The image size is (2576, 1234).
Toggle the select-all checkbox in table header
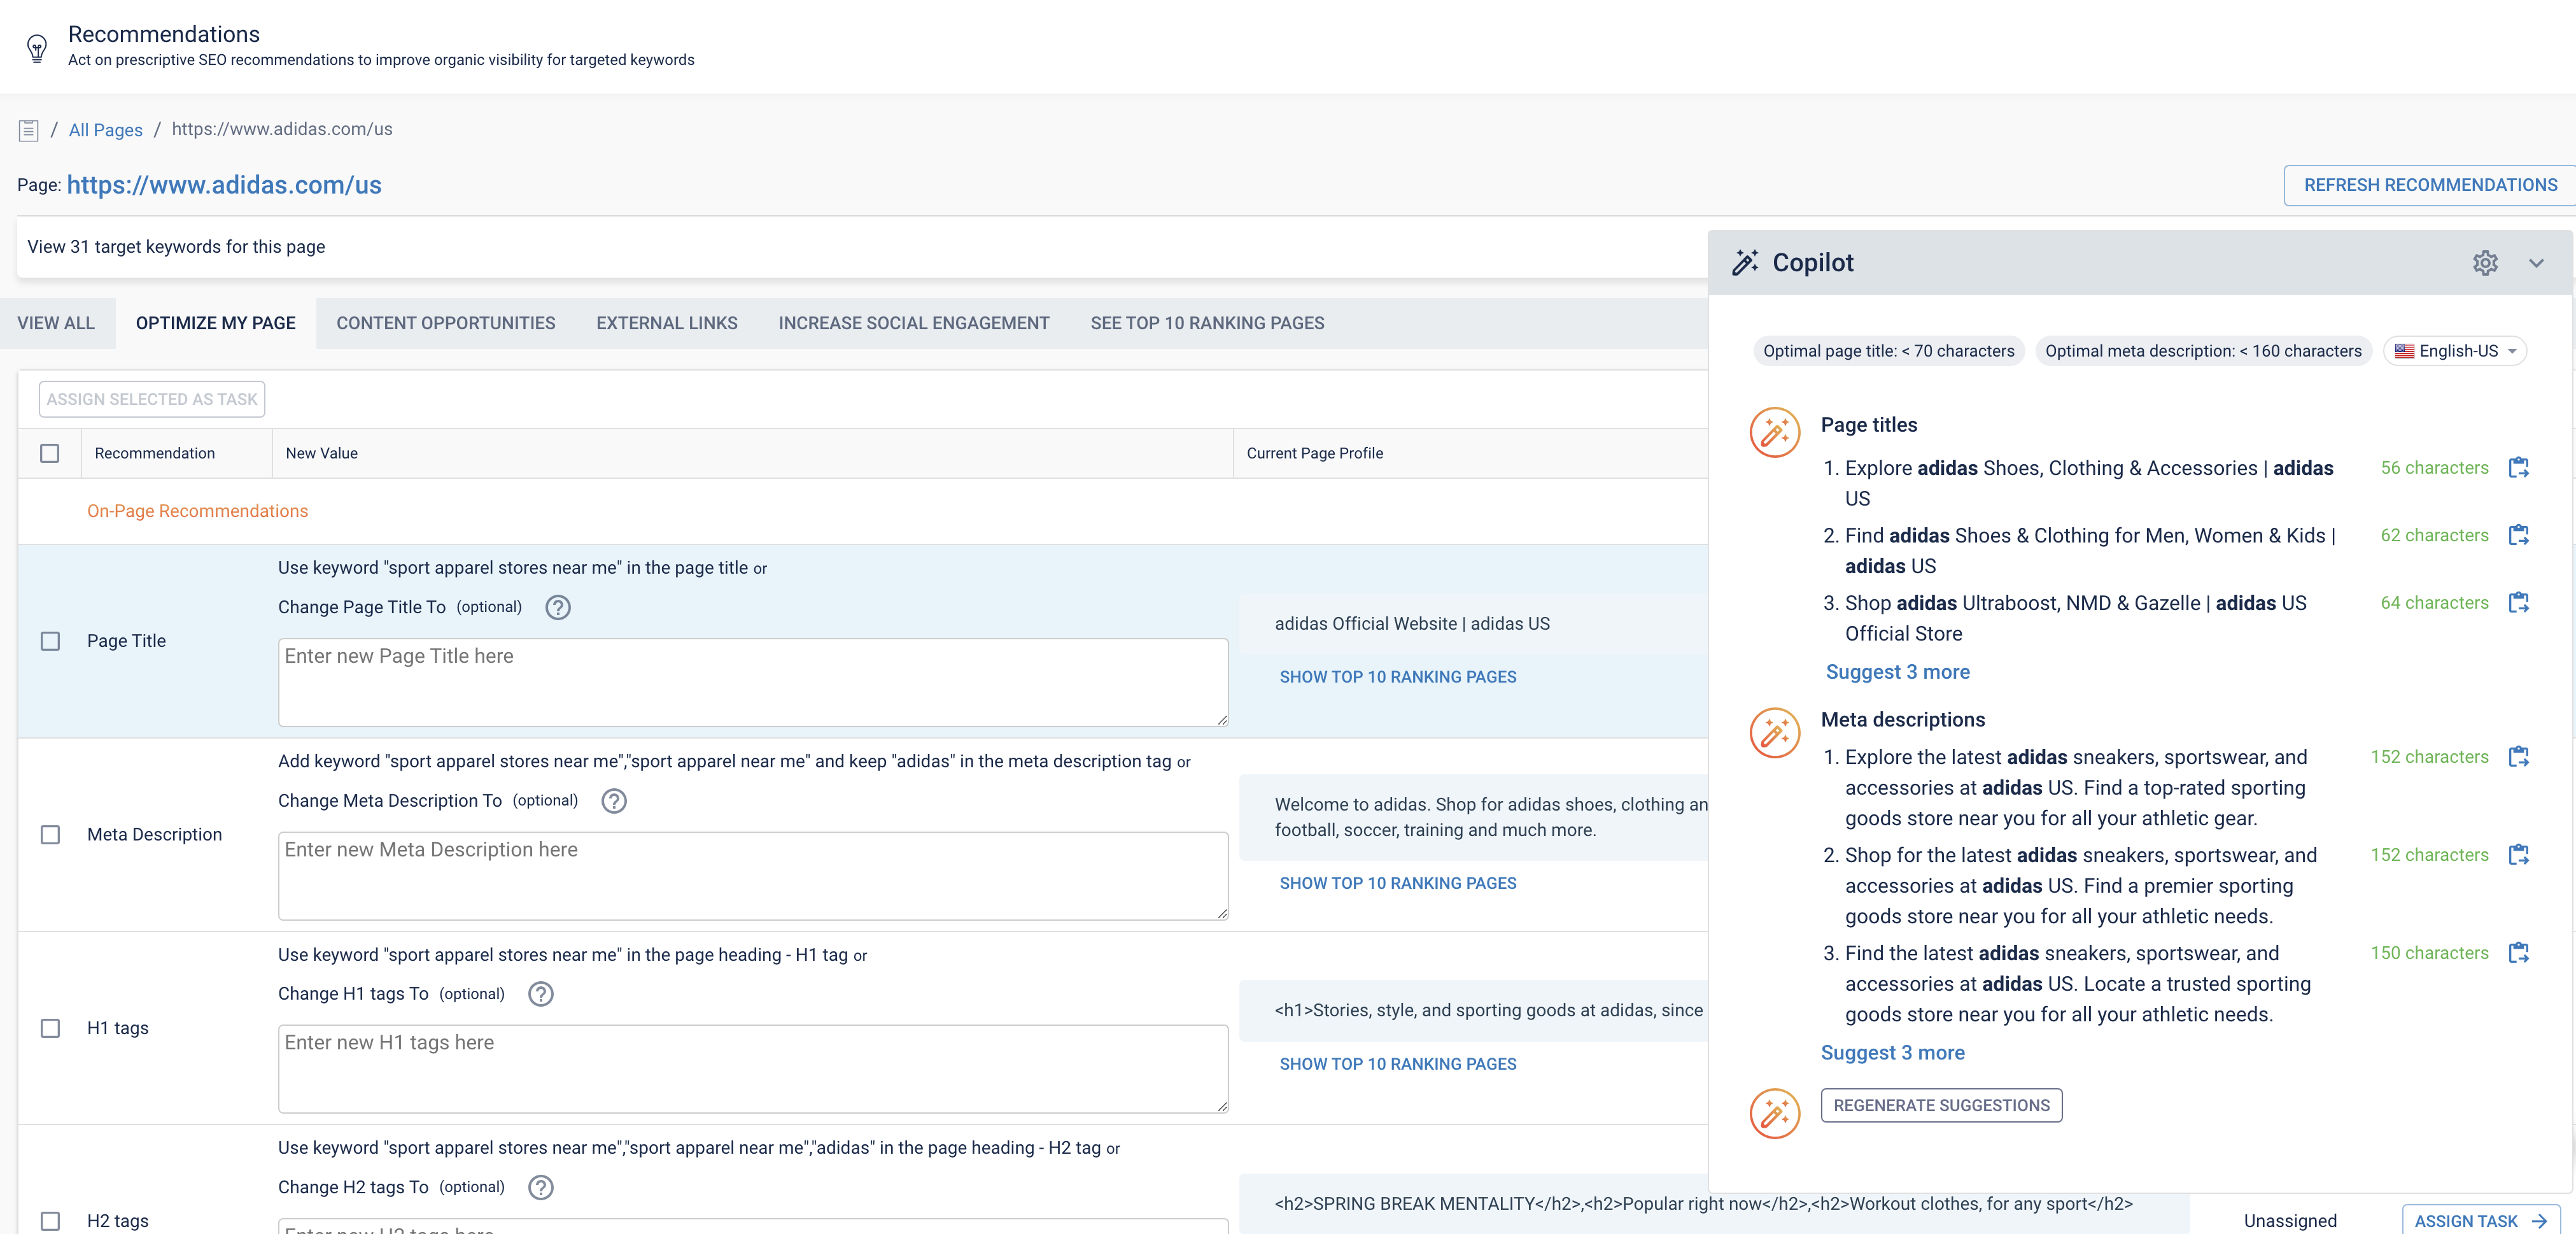pyautogui.click(x=50, y=453)
